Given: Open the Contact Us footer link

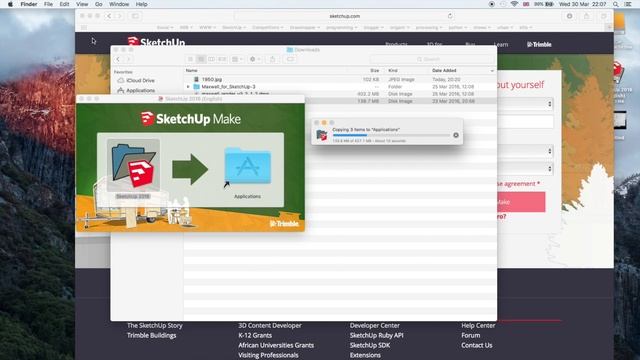Looking at the screenshot, I should tap(477, 345).
